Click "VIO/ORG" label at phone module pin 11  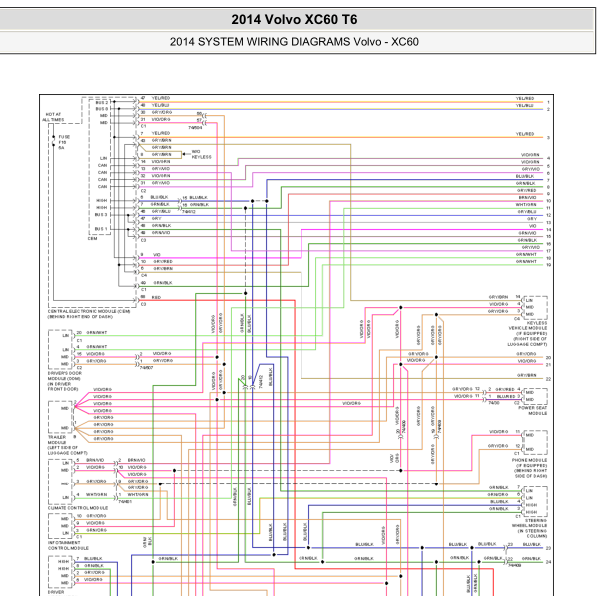(499, 432)
